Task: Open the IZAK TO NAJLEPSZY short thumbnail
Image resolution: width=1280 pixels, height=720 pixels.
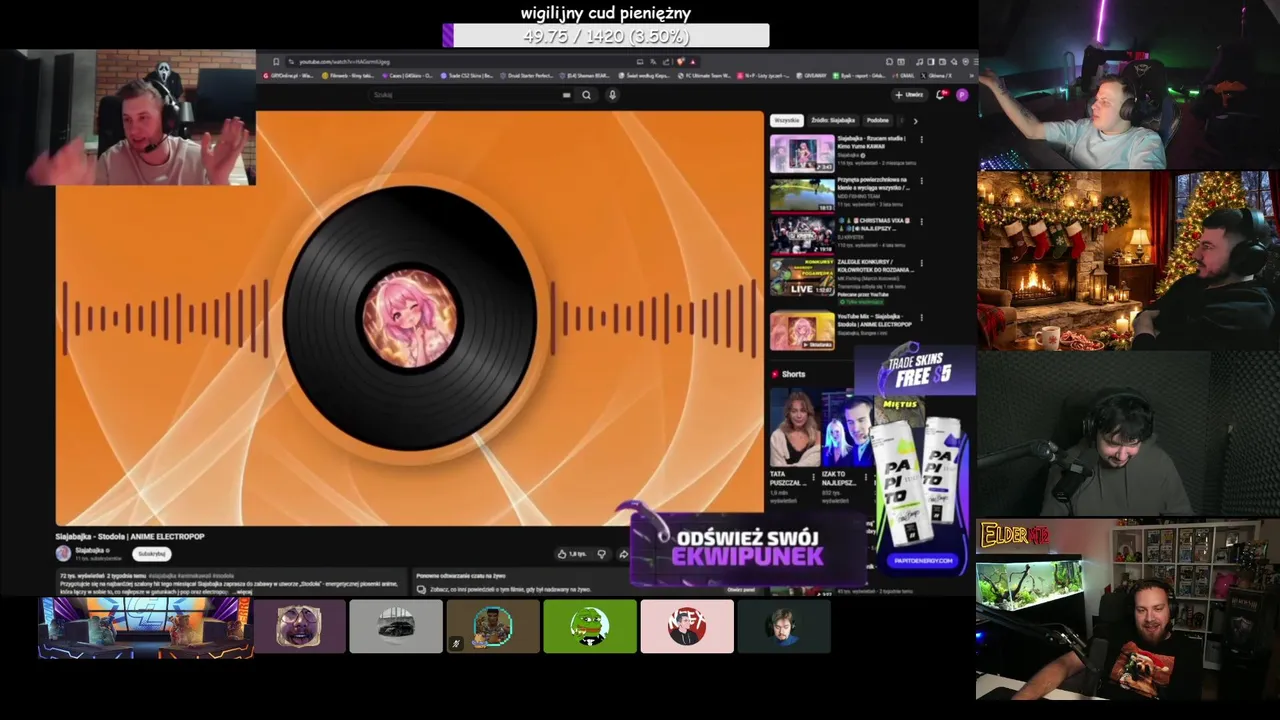Action: click(845, 427)
